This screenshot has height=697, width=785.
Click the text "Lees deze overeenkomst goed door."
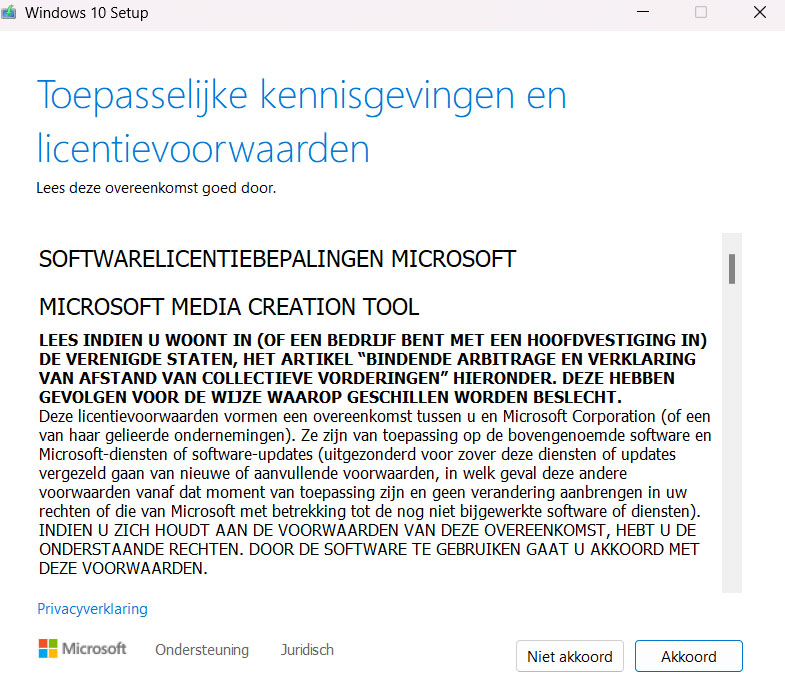[x=156, y=188]
